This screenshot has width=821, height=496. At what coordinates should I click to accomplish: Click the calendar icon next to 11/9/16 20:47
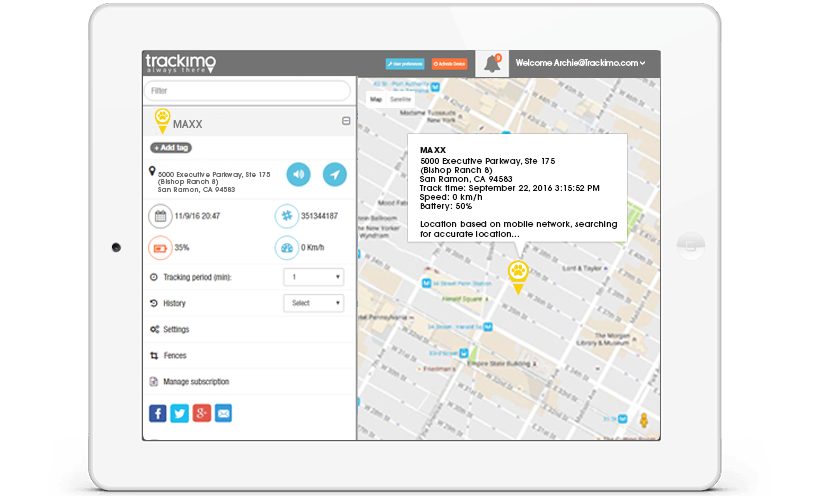click(160, 216)
